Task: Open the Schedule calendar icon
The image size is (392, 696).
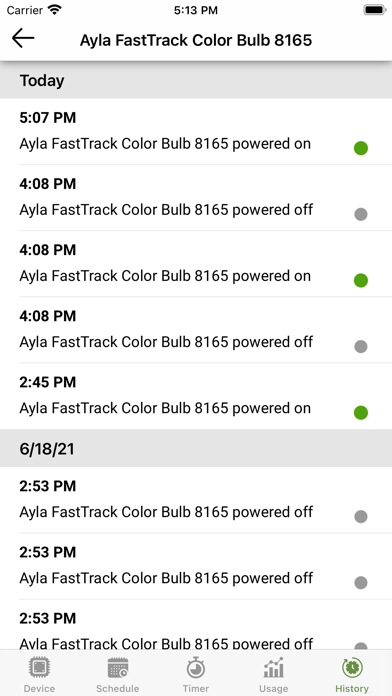Action: tap(118, 668)
